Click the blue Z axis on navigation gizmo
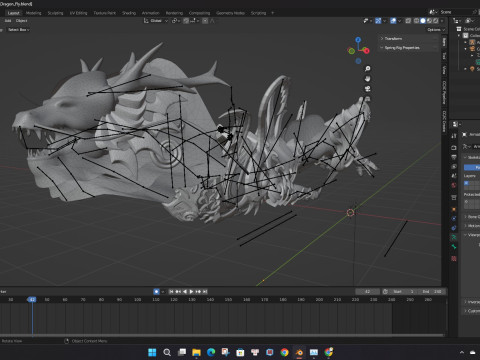Image resolution: width=480 pixels, height=360 pixels. (358, 40)
